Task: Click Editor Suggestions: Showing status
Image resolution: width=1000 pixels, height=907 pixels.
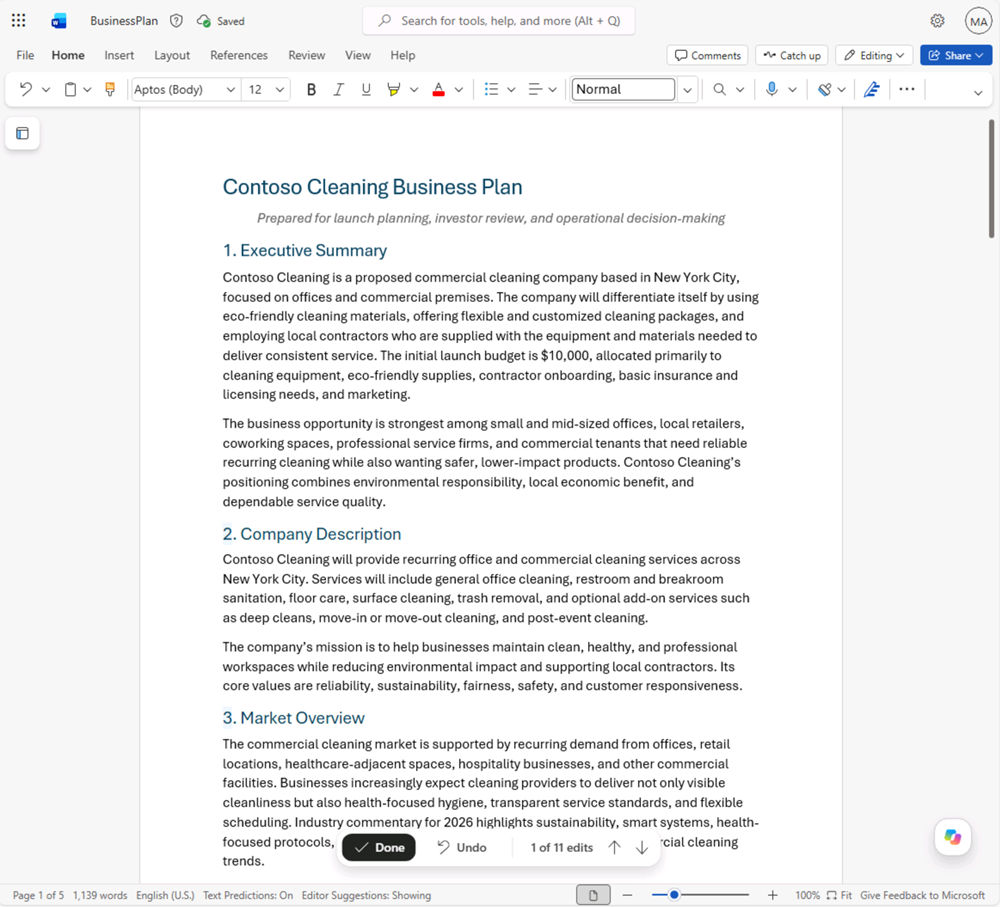Action: 366,895
